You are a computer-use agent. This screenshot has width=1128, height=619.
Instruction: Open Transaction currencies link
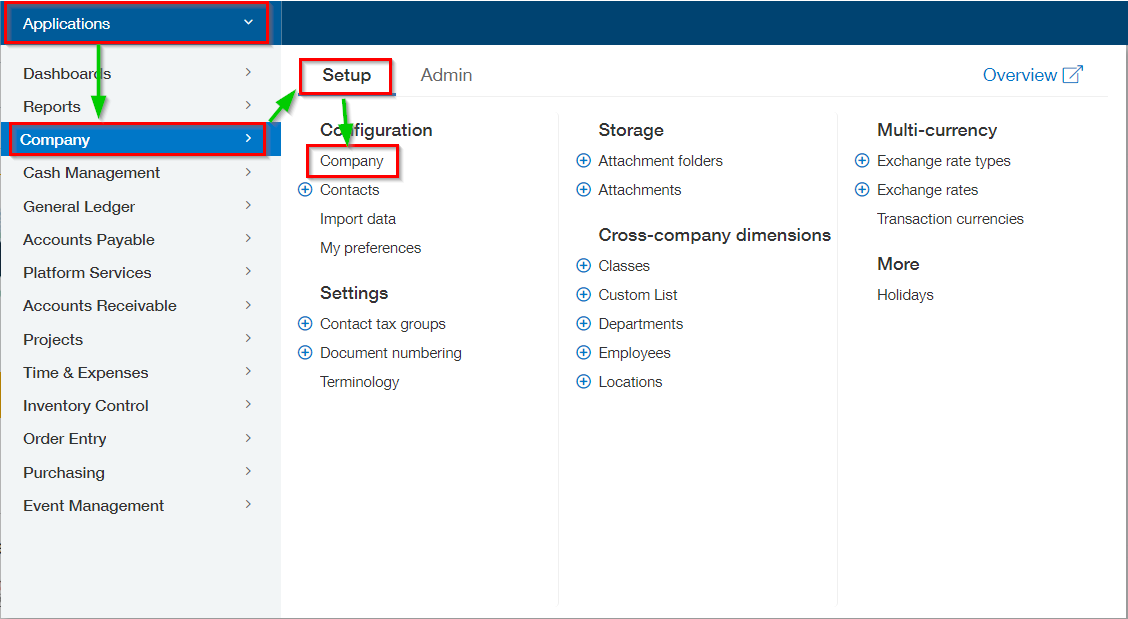tap(950, 219)
